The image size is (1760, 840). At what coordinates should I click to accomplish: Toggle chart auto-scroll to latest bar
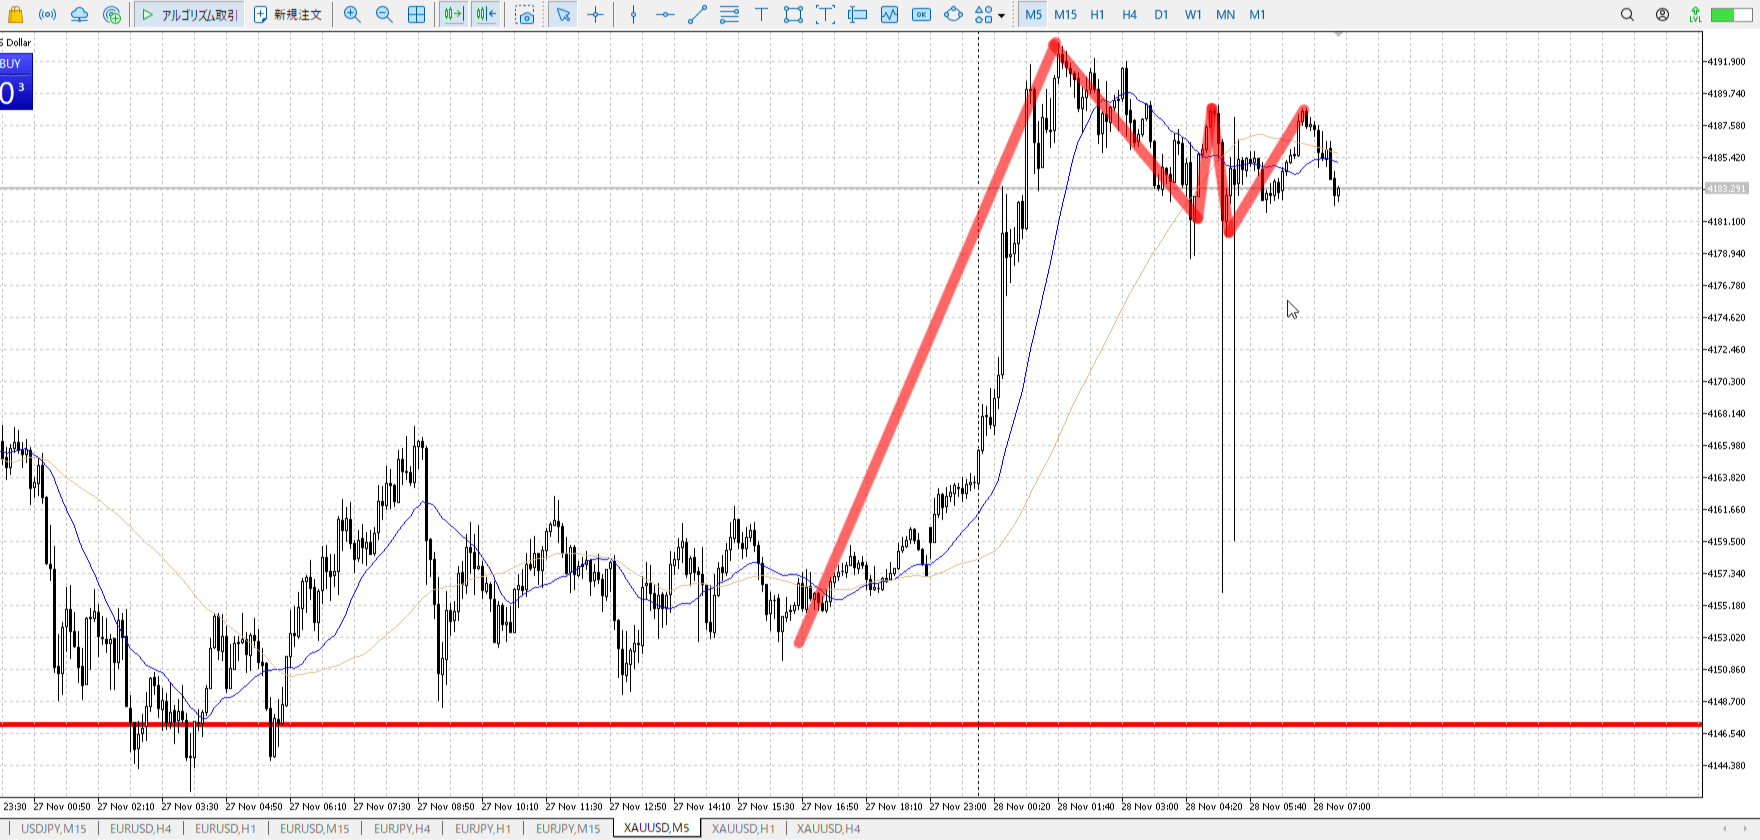click(453, 15)
